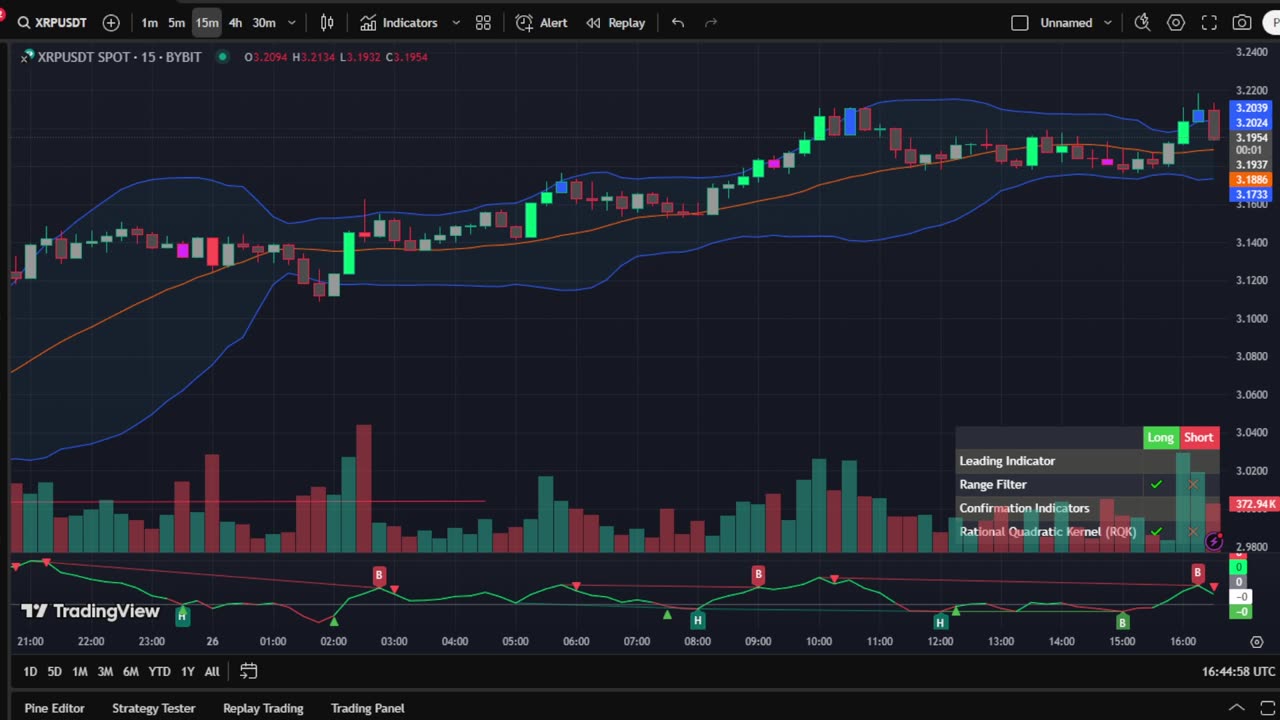Select the YTD date range
The width and height of the screenshot is (1280, 720).
159,671
